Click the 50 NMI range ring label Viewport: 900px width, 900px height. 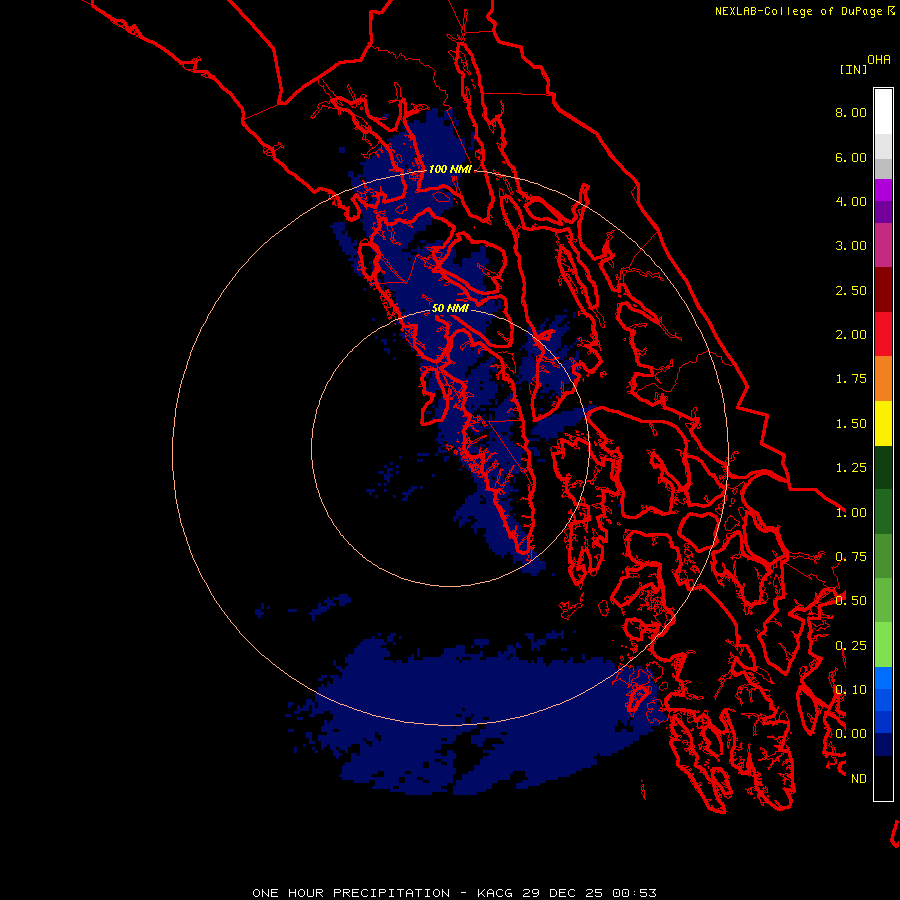point(450,308)
